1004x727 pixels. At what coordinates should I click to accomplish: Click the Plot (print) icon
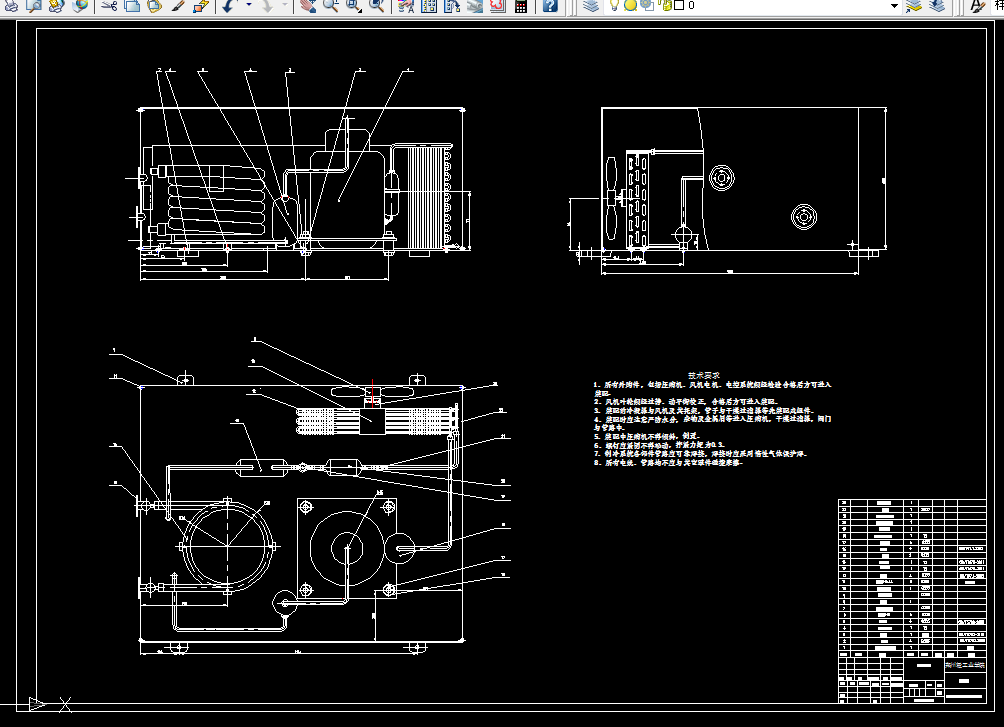(x=11, y=5)
